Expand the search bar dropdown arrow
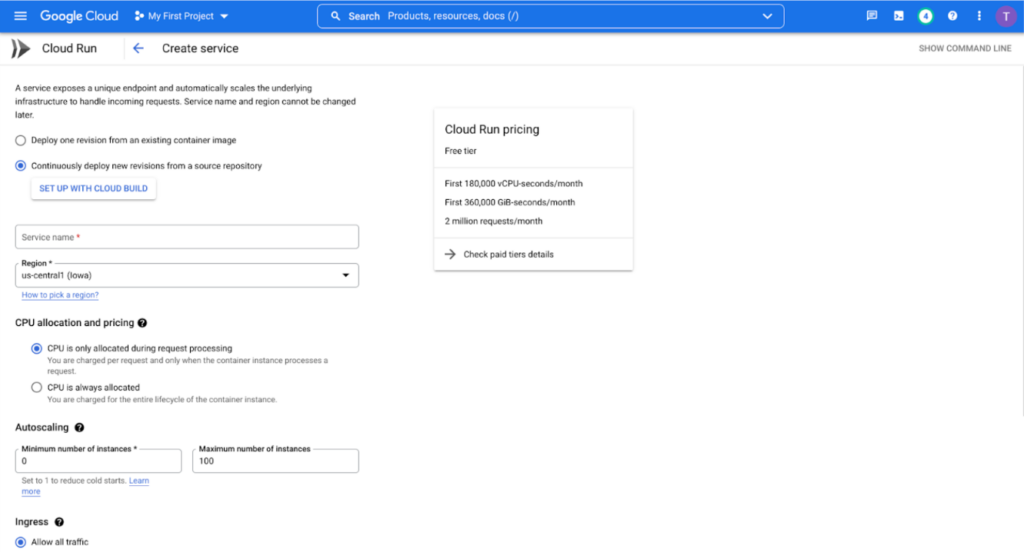Viewport: 1024px width, 552px height. point(767,16)
